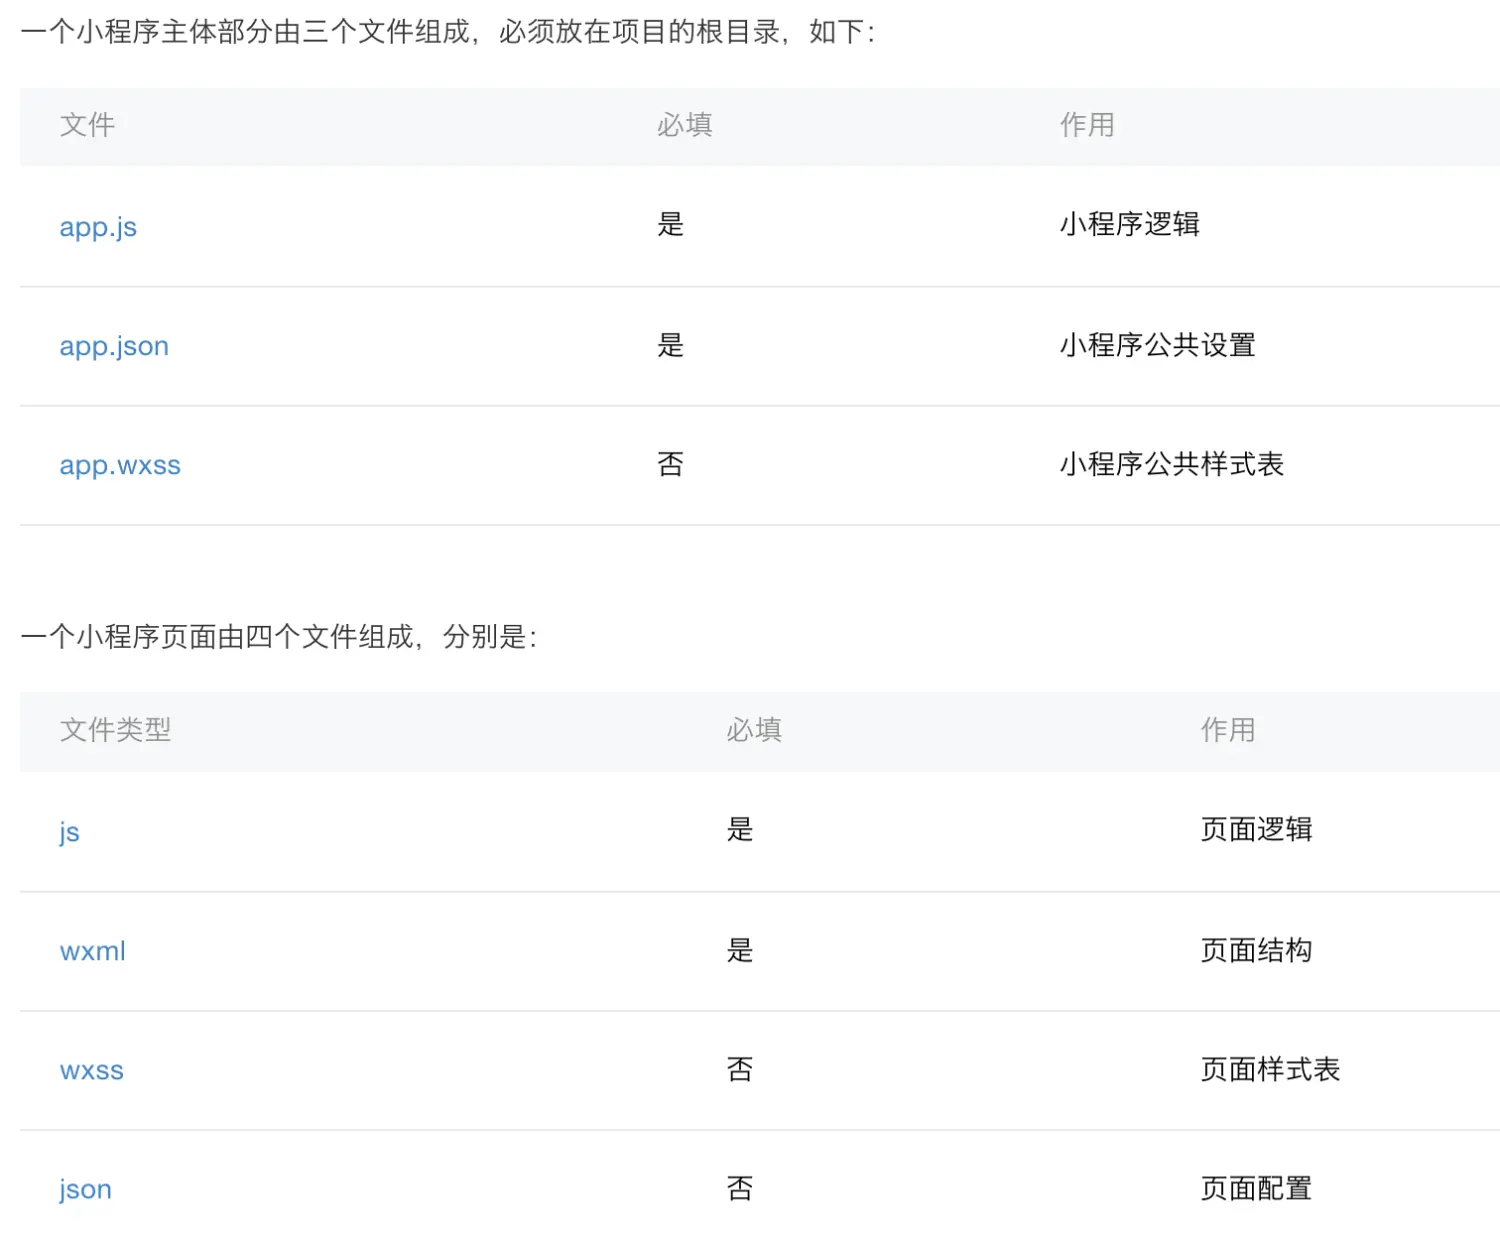
Task: Open the app.js link
Action: pos(98,227)
